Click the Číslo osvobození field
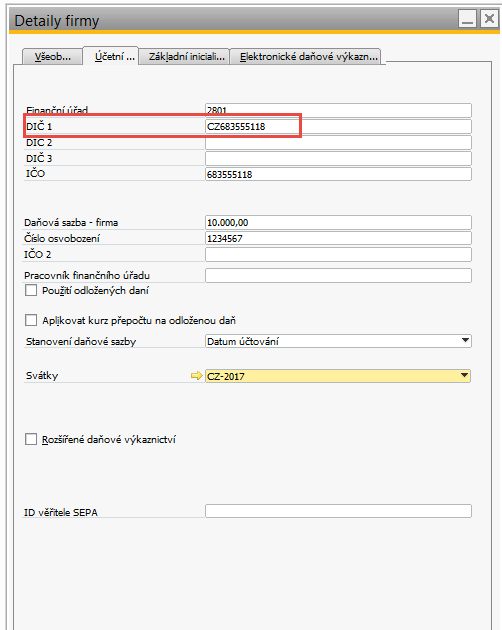The height and width of the screenshot is (630, 502). [x=338, y=238]
